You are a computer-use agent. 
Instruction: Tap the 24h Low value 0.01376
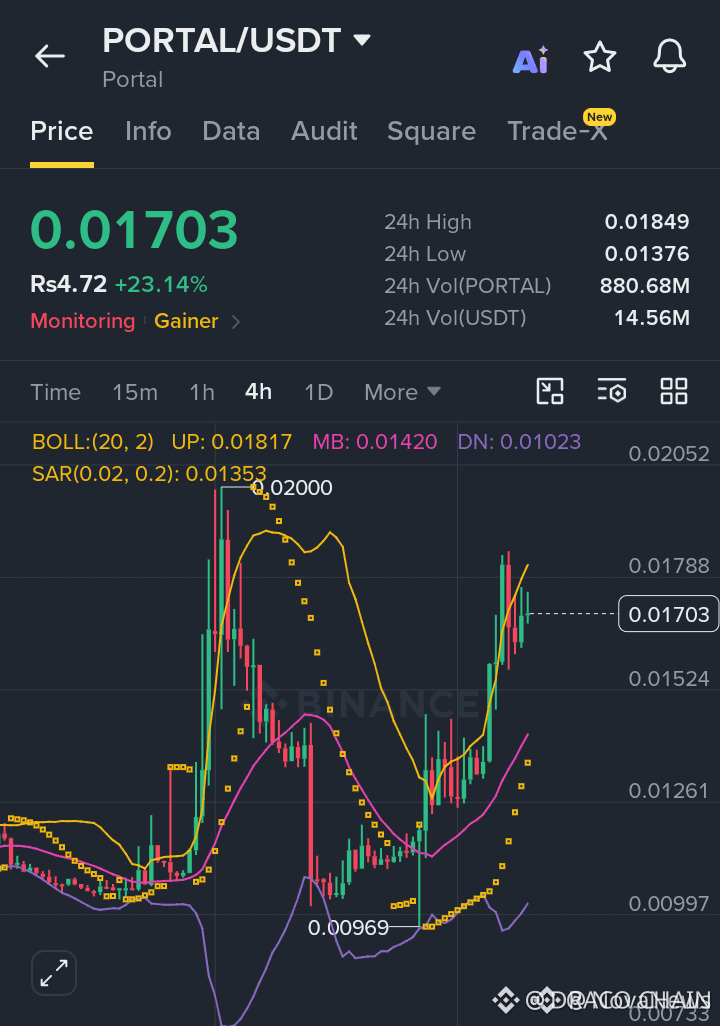point(647,254)
